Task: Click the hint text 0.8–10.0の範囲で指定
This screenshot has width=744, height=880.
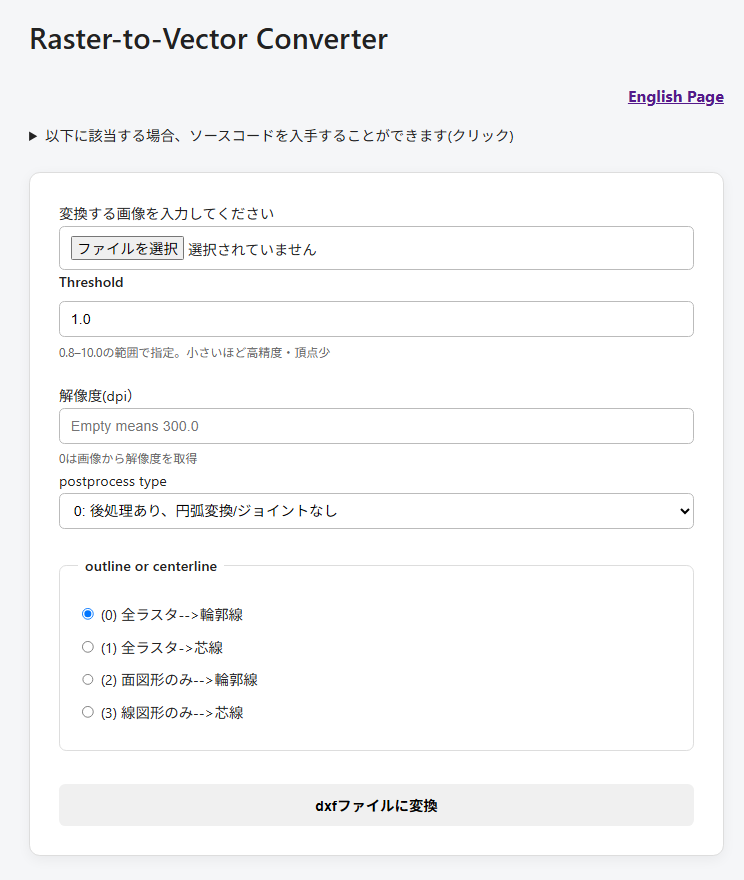Action: [195, 353]
